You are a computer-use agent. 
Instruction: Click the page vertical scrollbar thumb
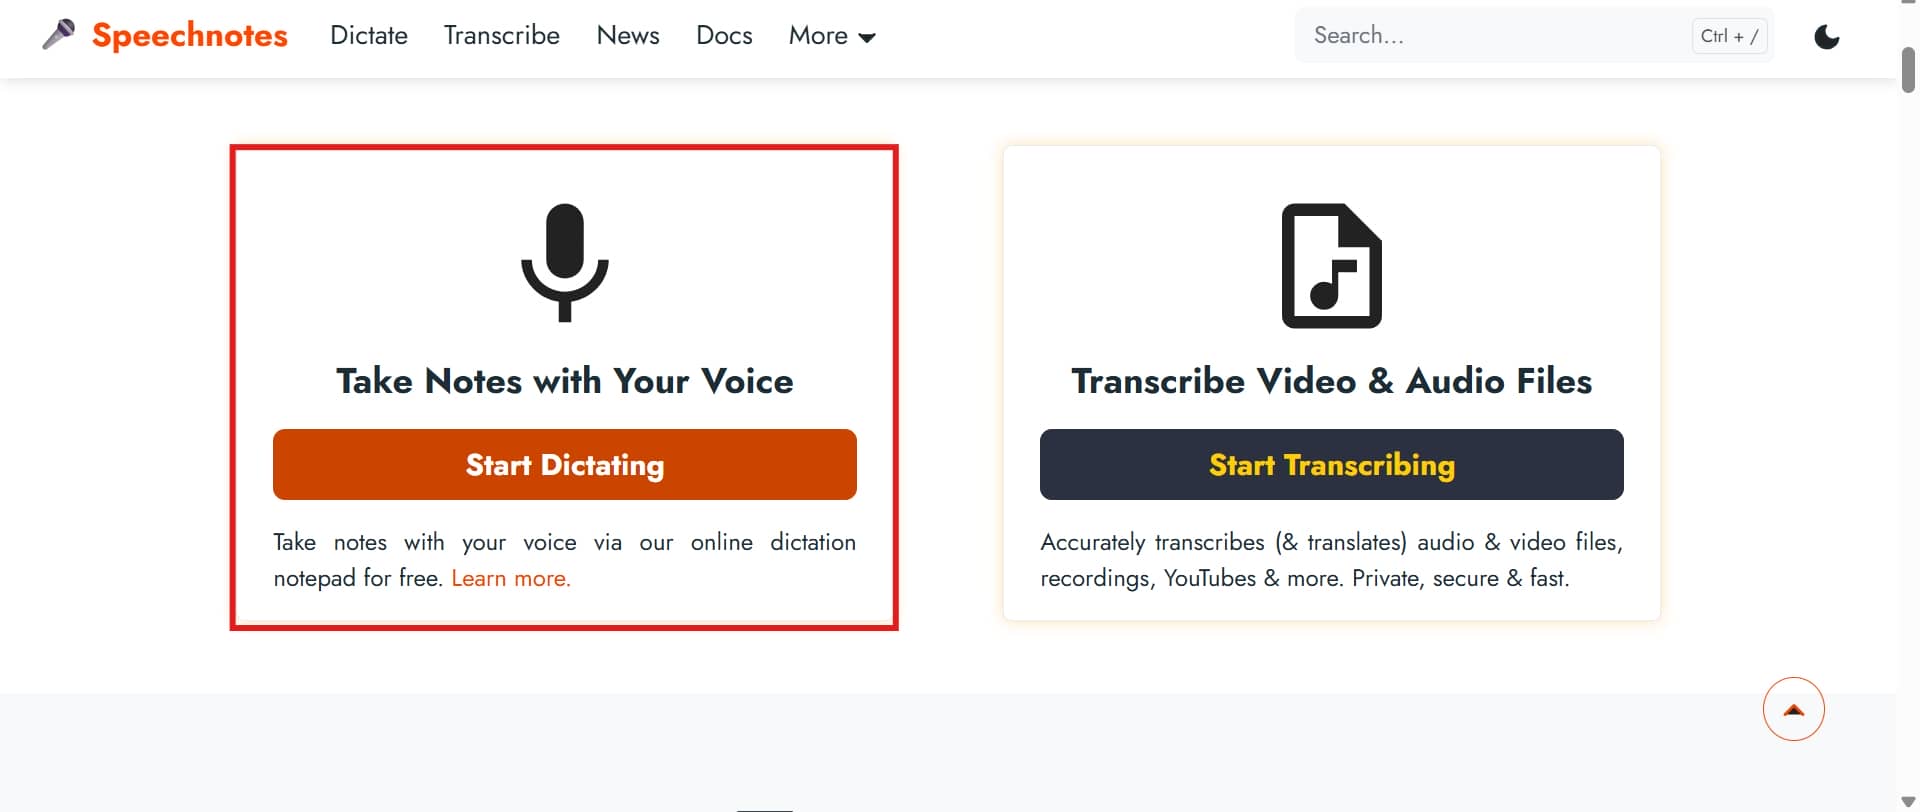tap(1908, 70)
